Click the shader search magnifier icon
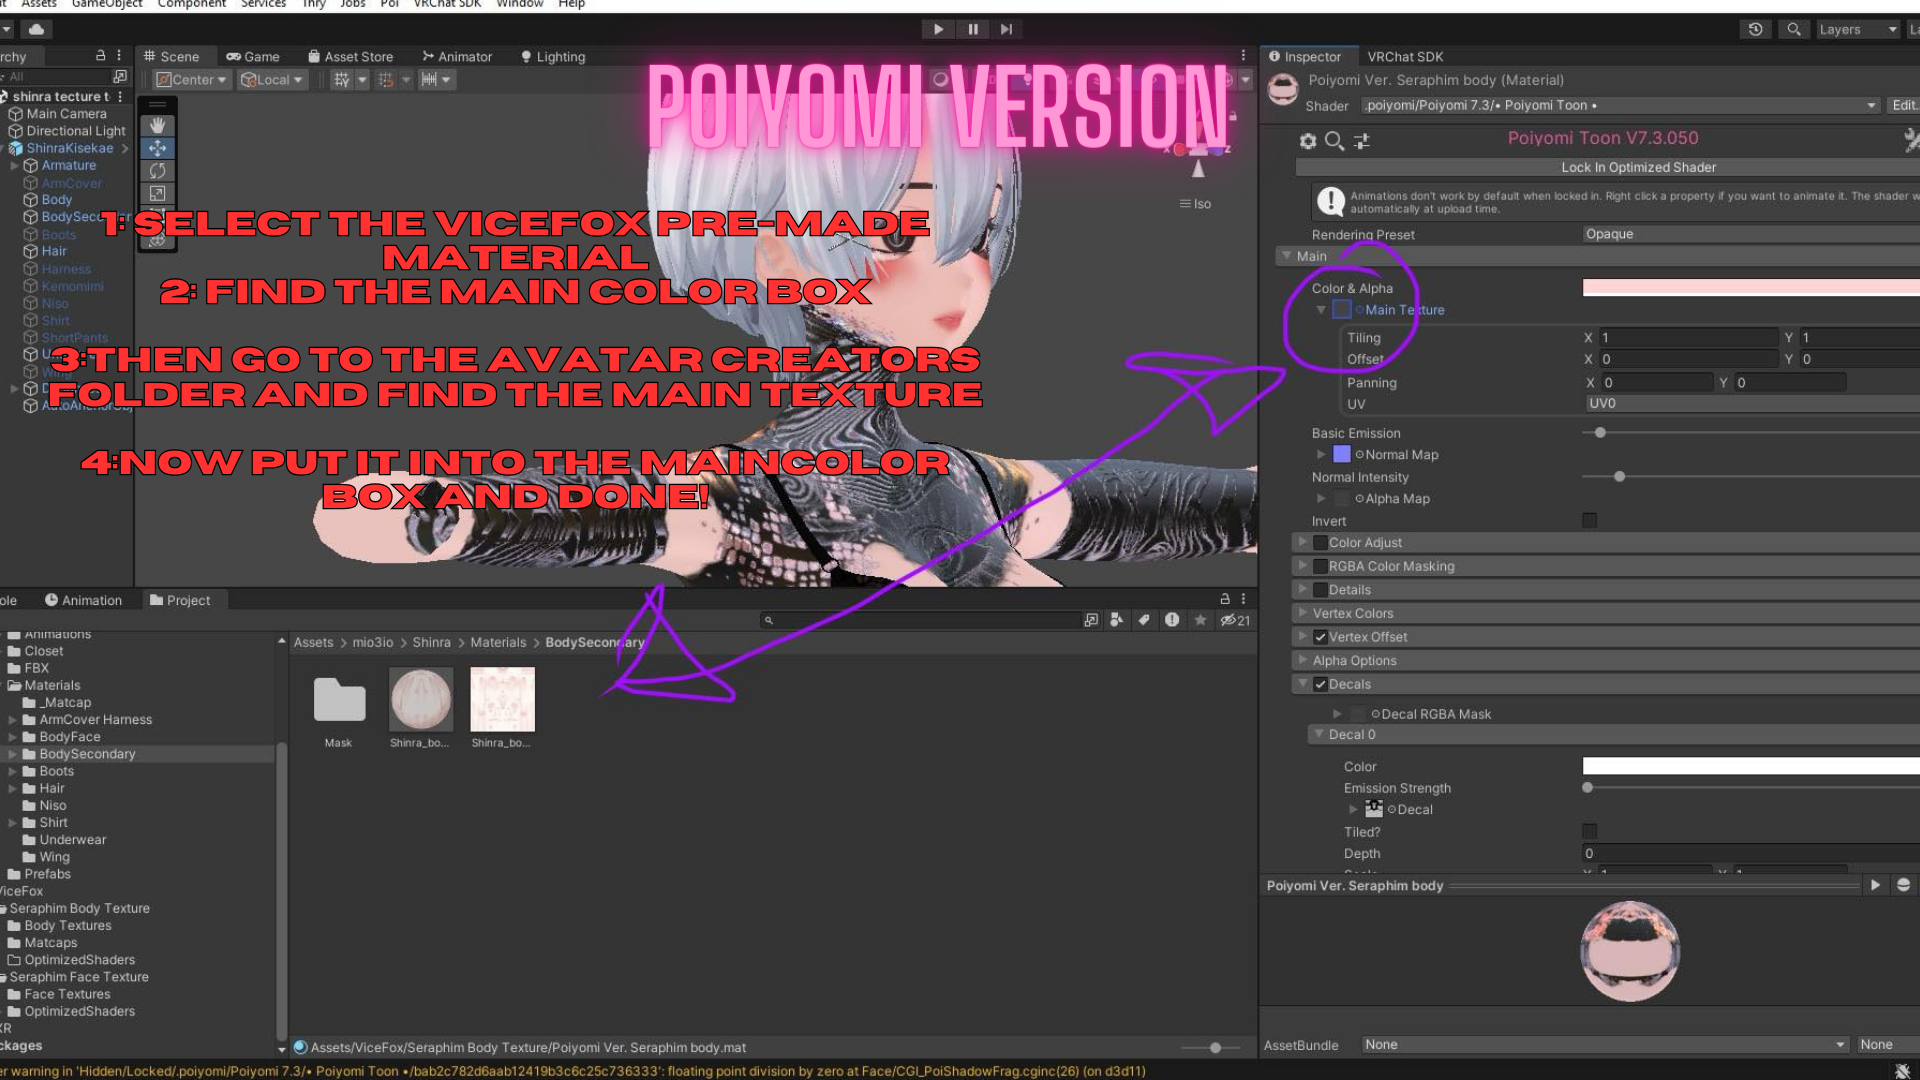Viewport: 1920px width, 1080px height. (1334, 141)
